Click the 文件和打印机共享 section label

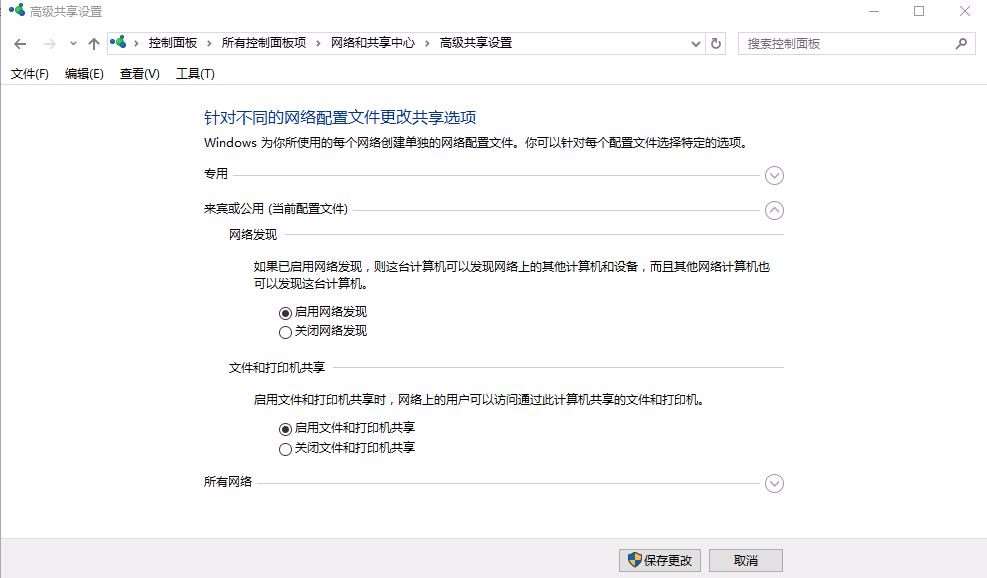coord(277,368)
